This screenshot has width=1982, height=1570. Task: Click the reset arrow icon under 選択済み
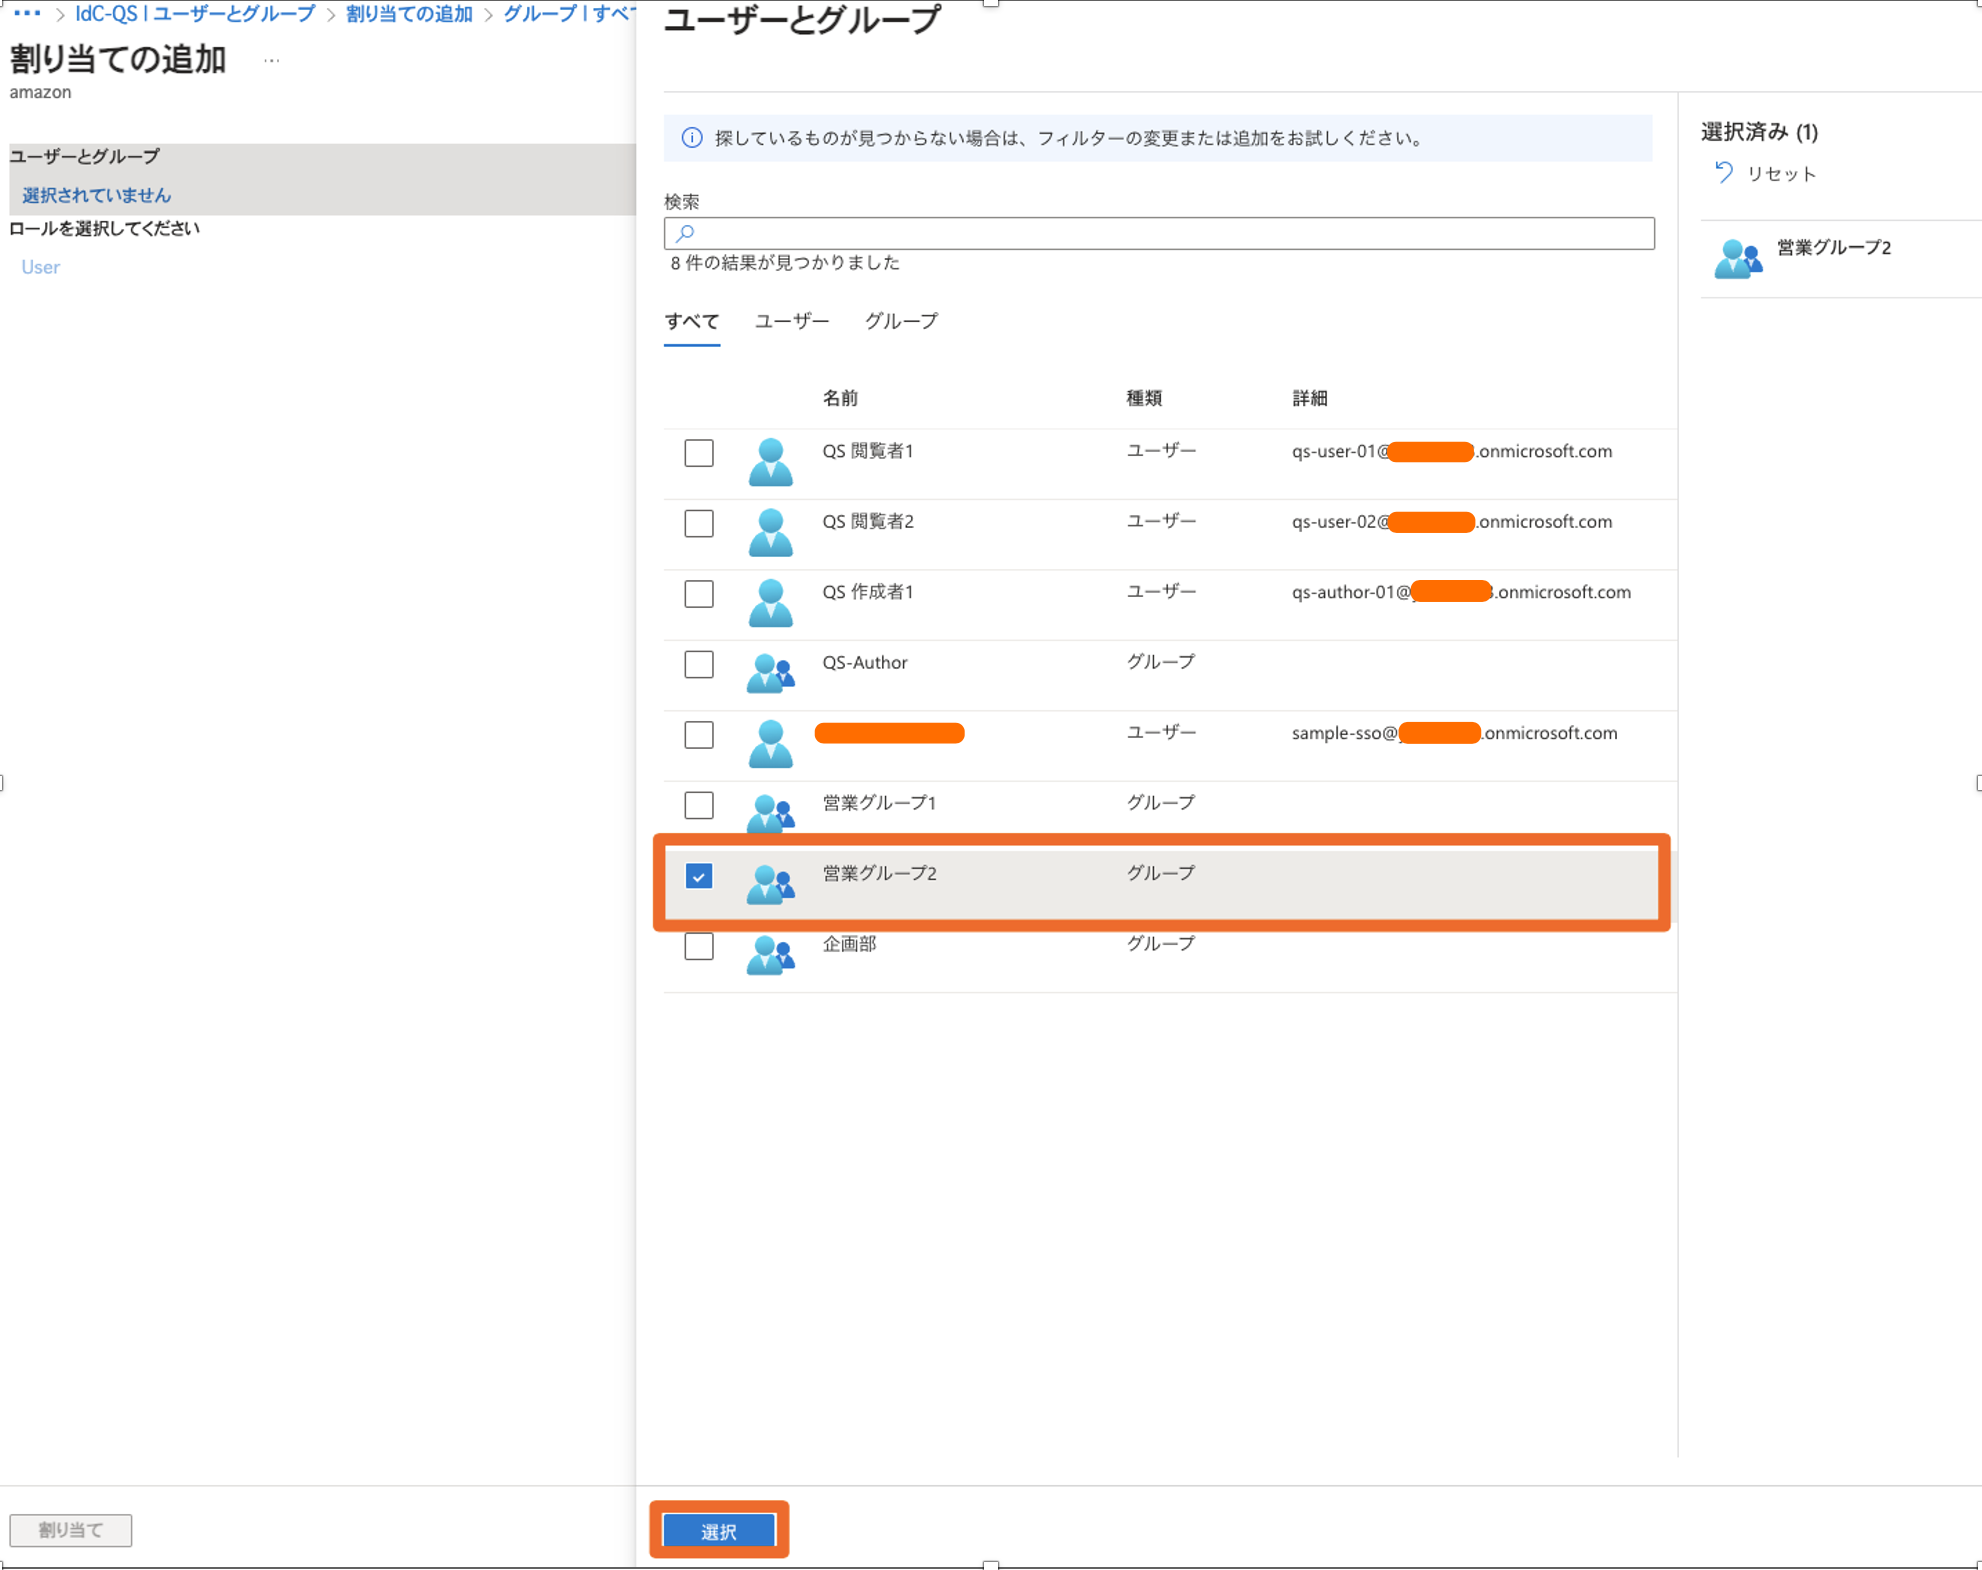1723,173
